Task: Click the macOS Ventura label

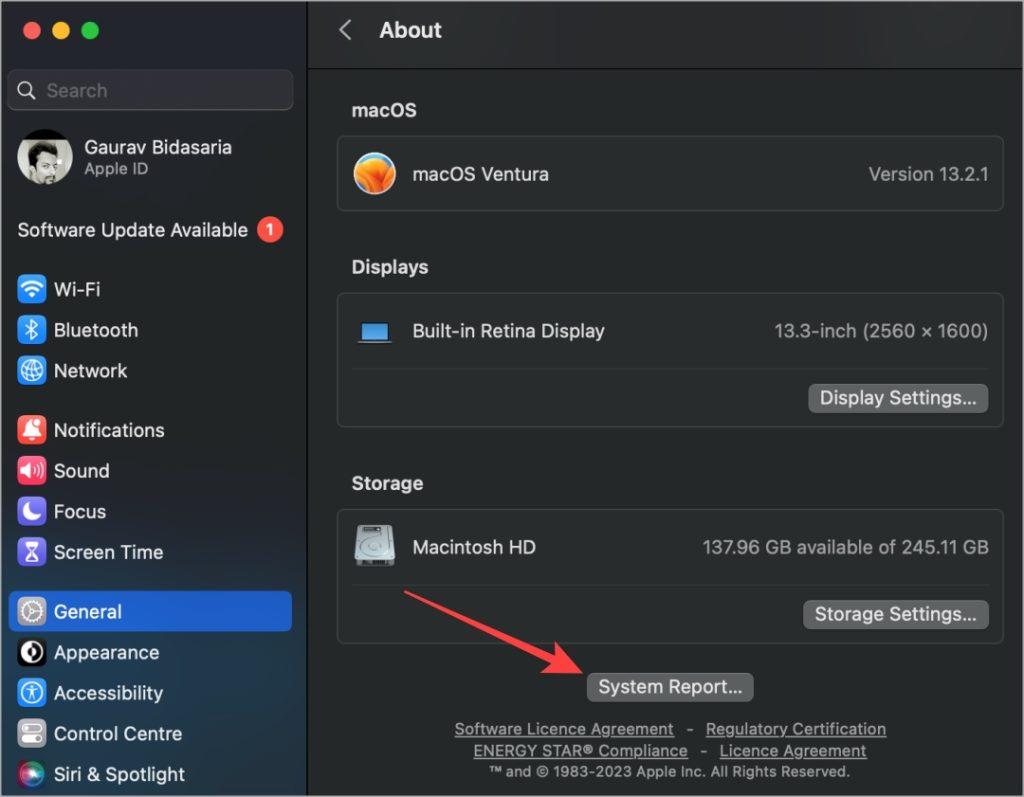Action: click(480, 174)
